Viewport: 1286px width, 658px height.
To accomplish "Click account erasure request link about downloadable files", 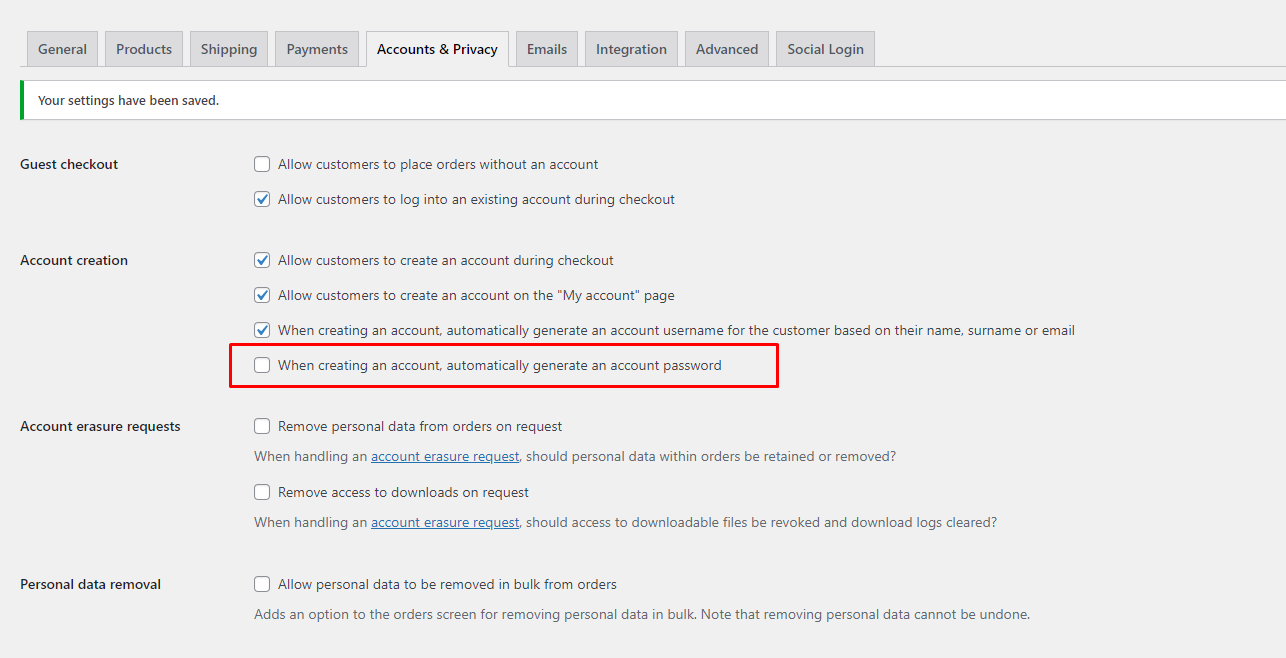I will coord(445,522).
